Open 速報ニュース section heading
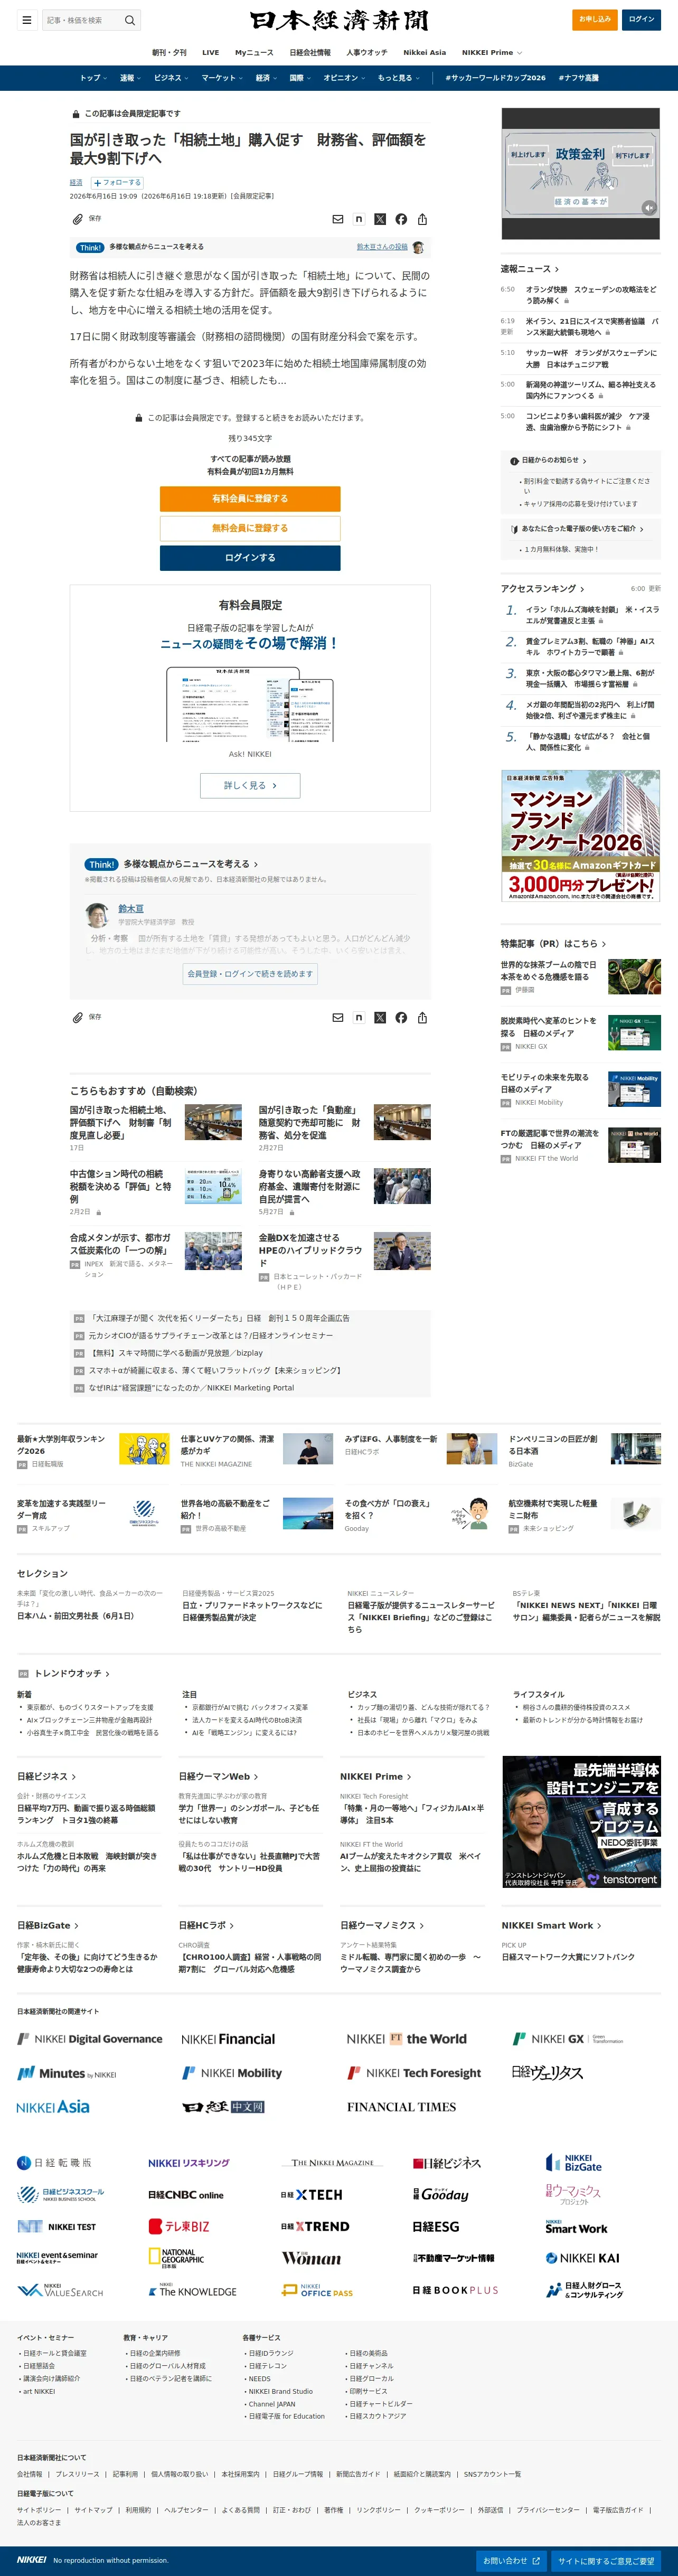The image size is (678, 2576). coord(530,269)
